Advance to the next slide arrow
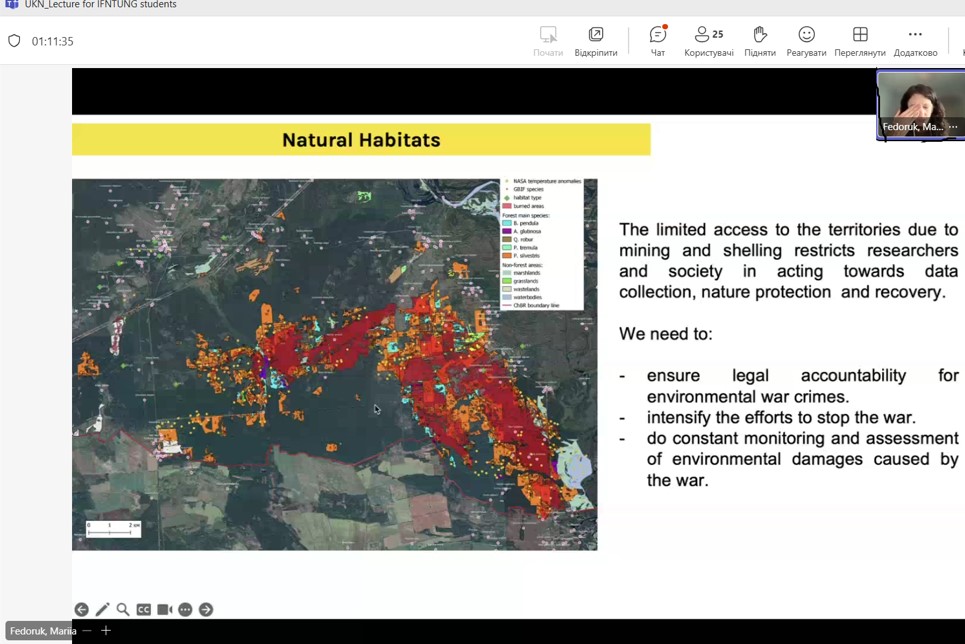 click(206, 610)
